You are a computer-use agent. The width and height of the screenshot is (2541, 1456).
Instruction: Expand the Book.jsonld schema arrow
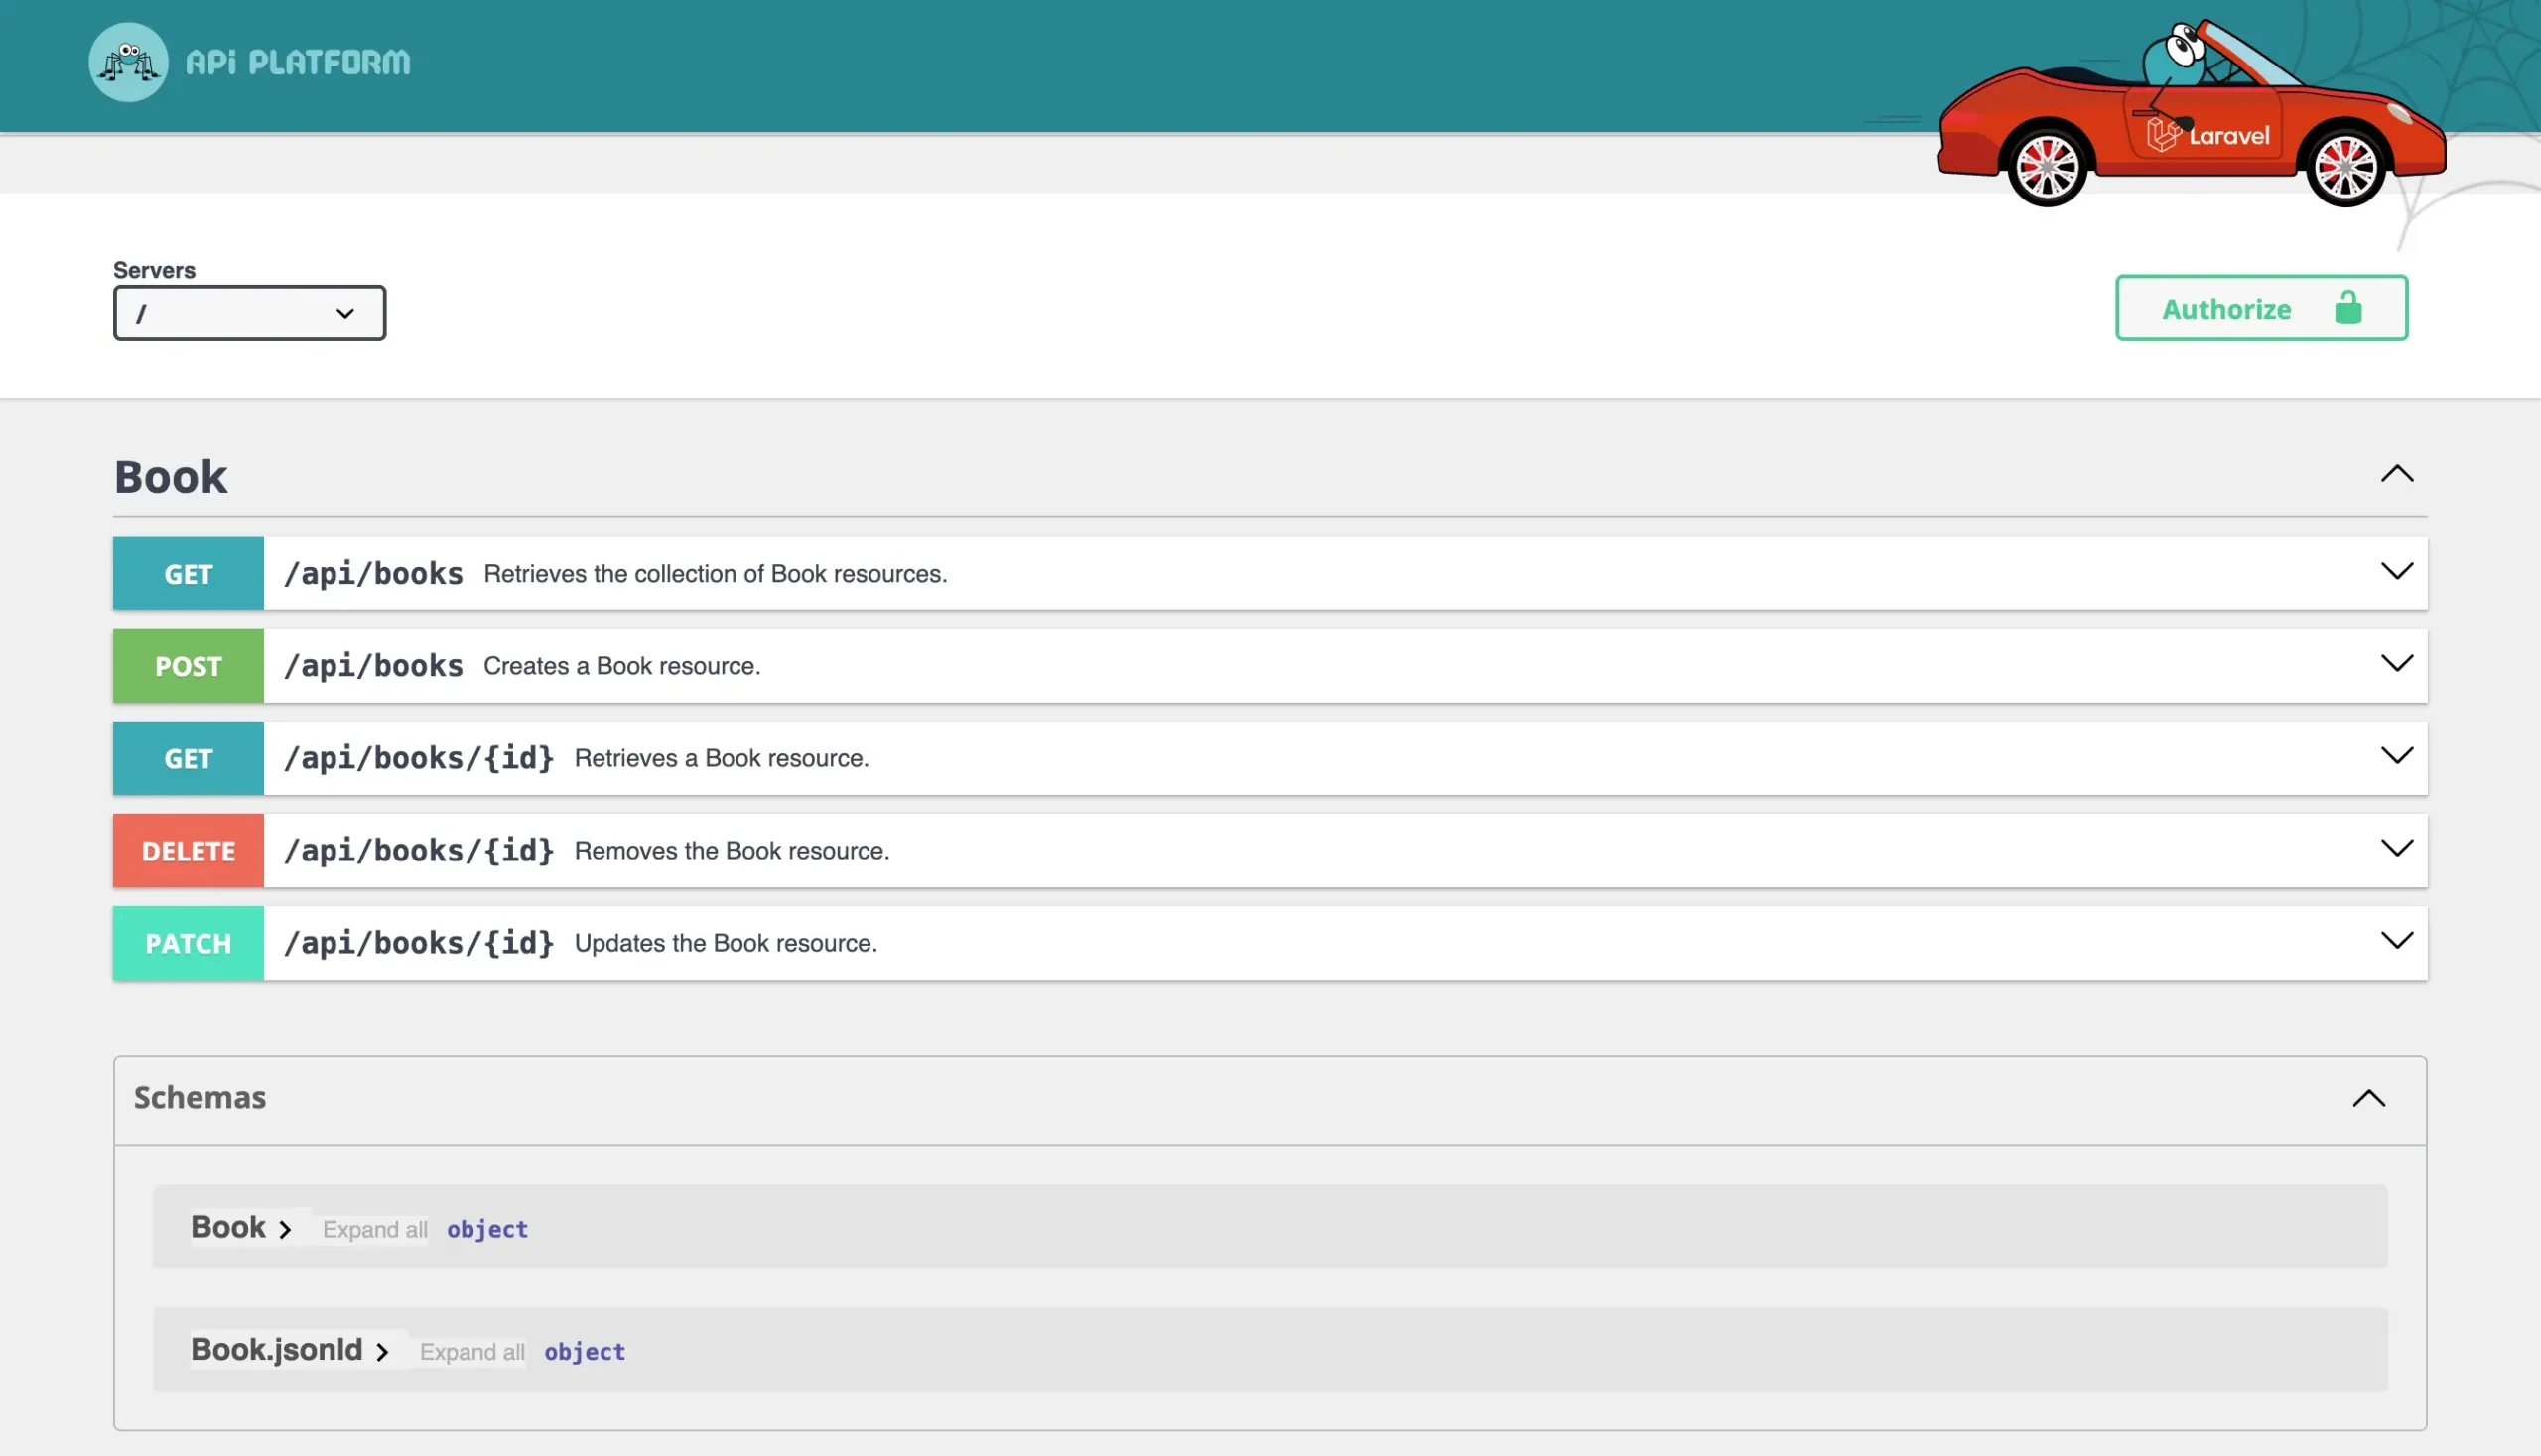[382, 1352]
